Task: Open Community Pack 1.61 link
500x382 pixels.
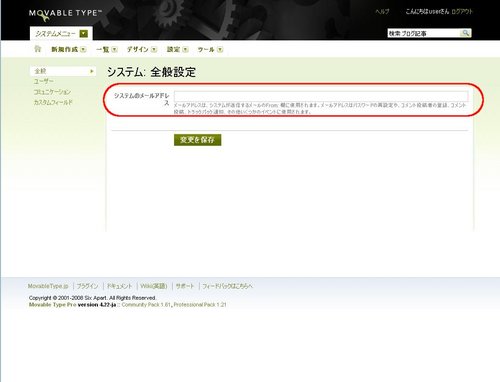Action: pyautogui.click(x=146, y=305)
